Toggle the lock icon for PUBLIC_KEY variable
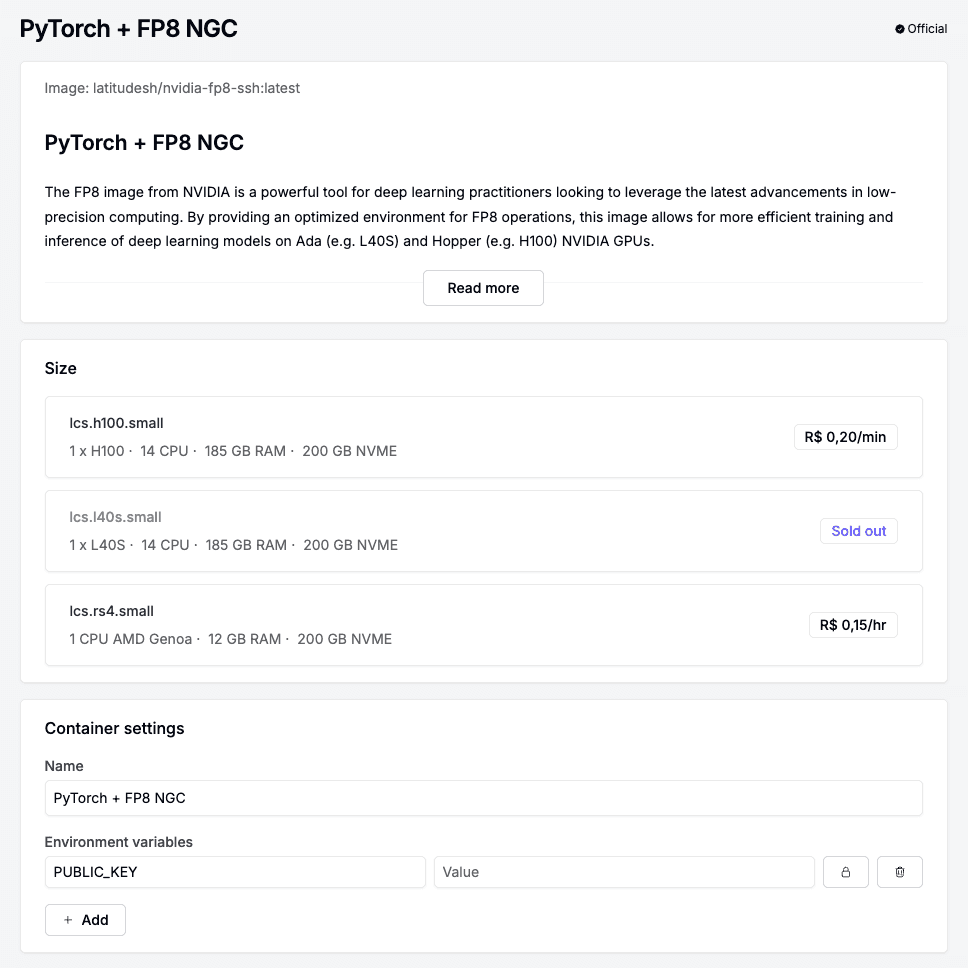This screenshot has height=968, width=968. (x=845, y=872)
